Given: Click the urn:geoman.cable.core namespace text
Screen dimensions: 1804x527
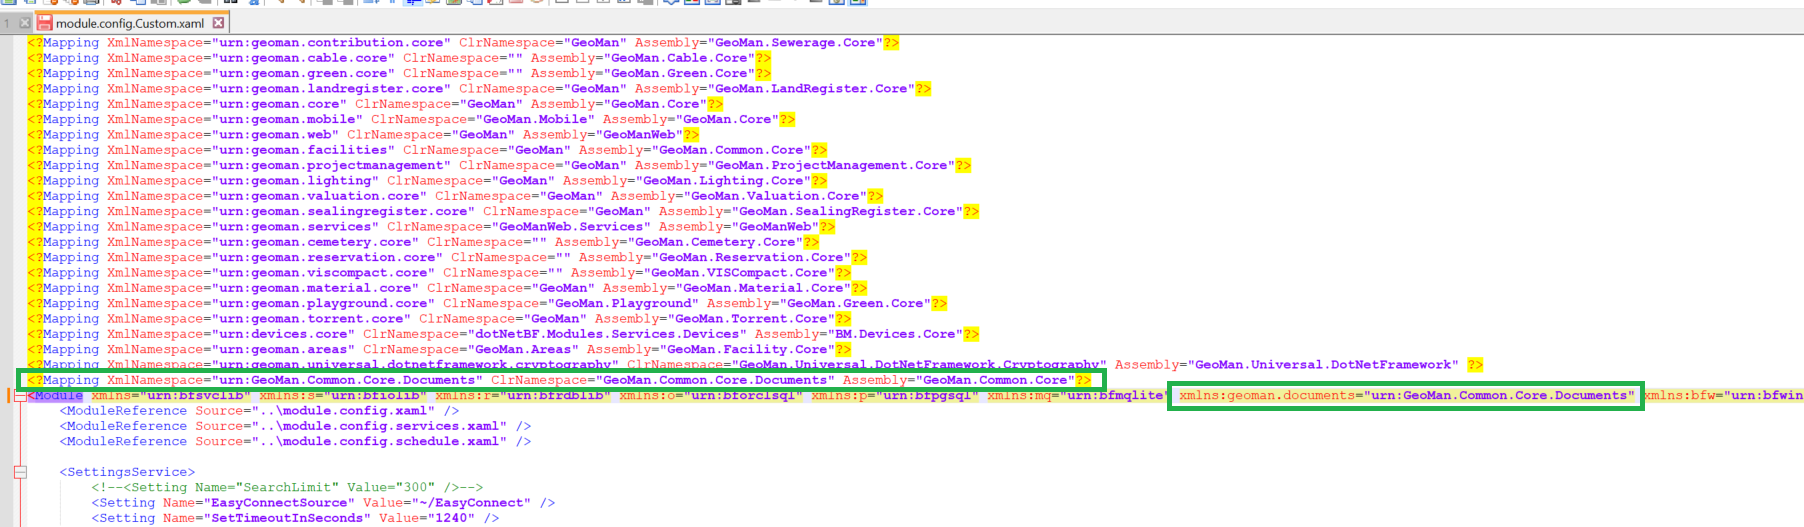Looking at the screenshot, I should [x=305, y=58].
